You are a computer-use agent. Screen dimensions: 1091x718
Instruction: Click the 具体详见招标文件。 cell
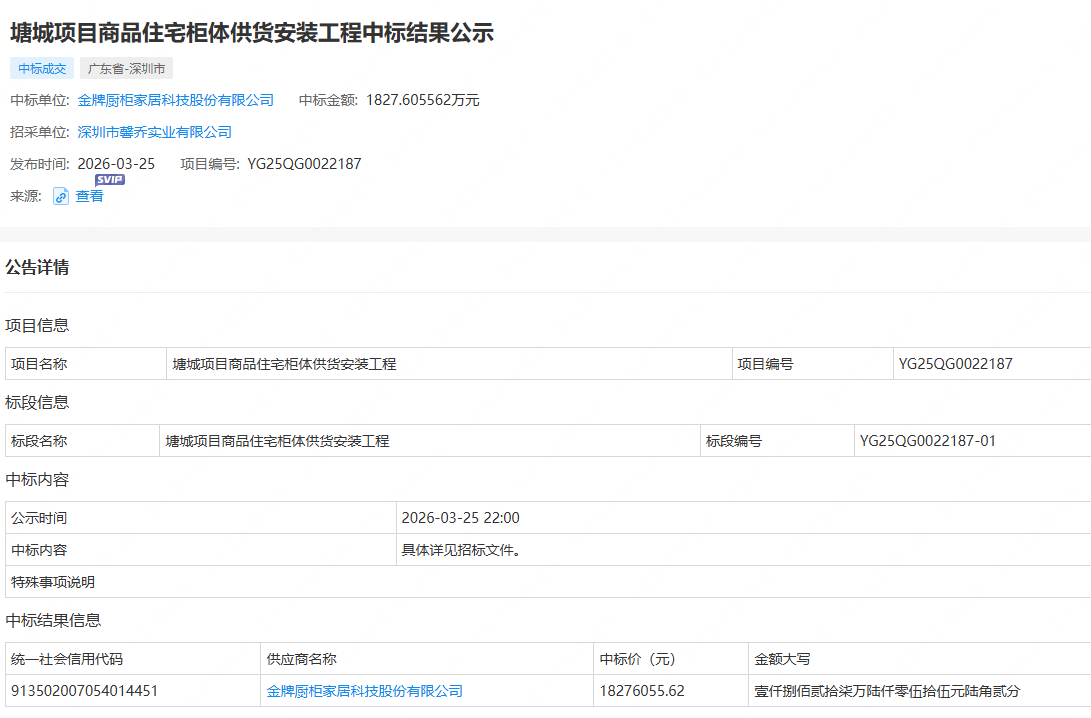coord(462,550)
